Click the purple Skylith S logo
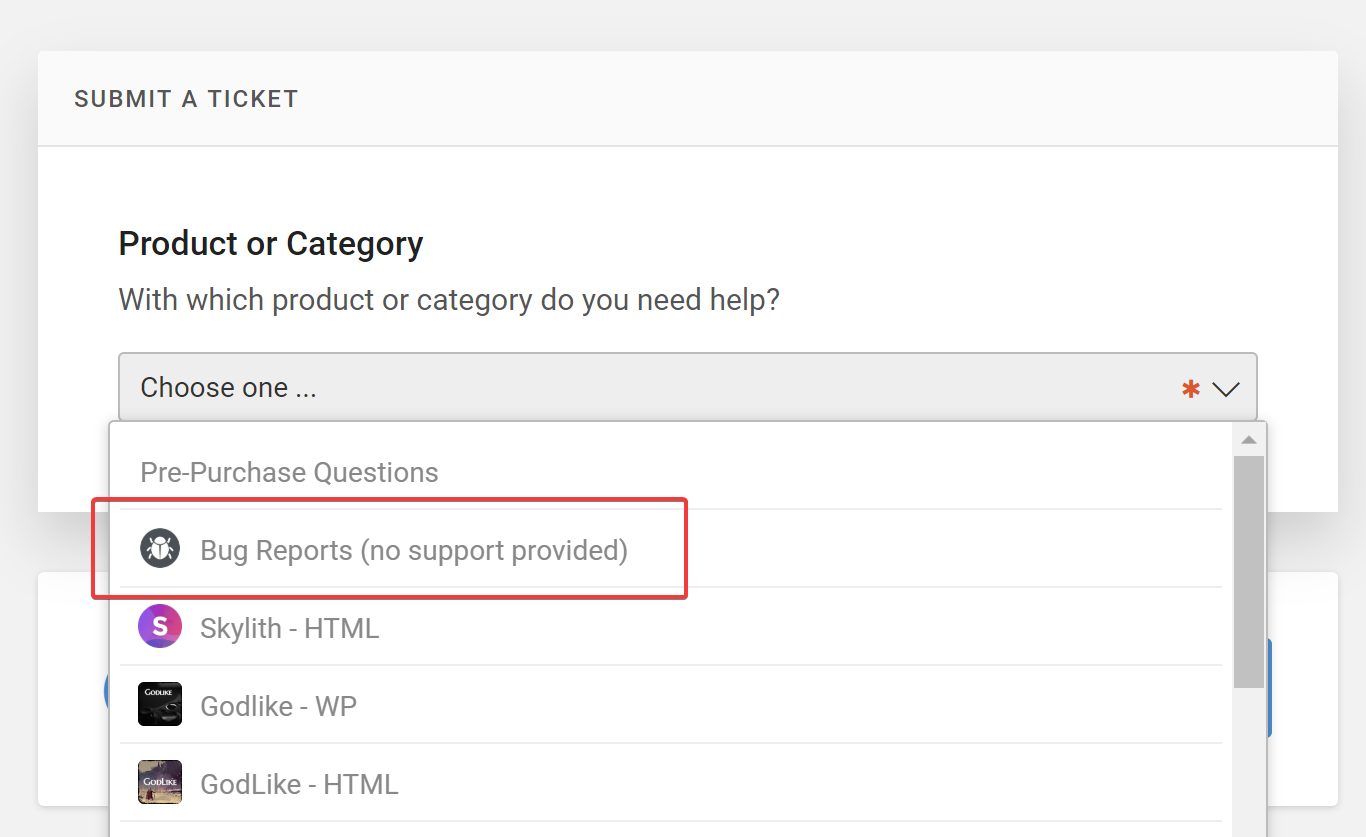 (x=160, y=627)
